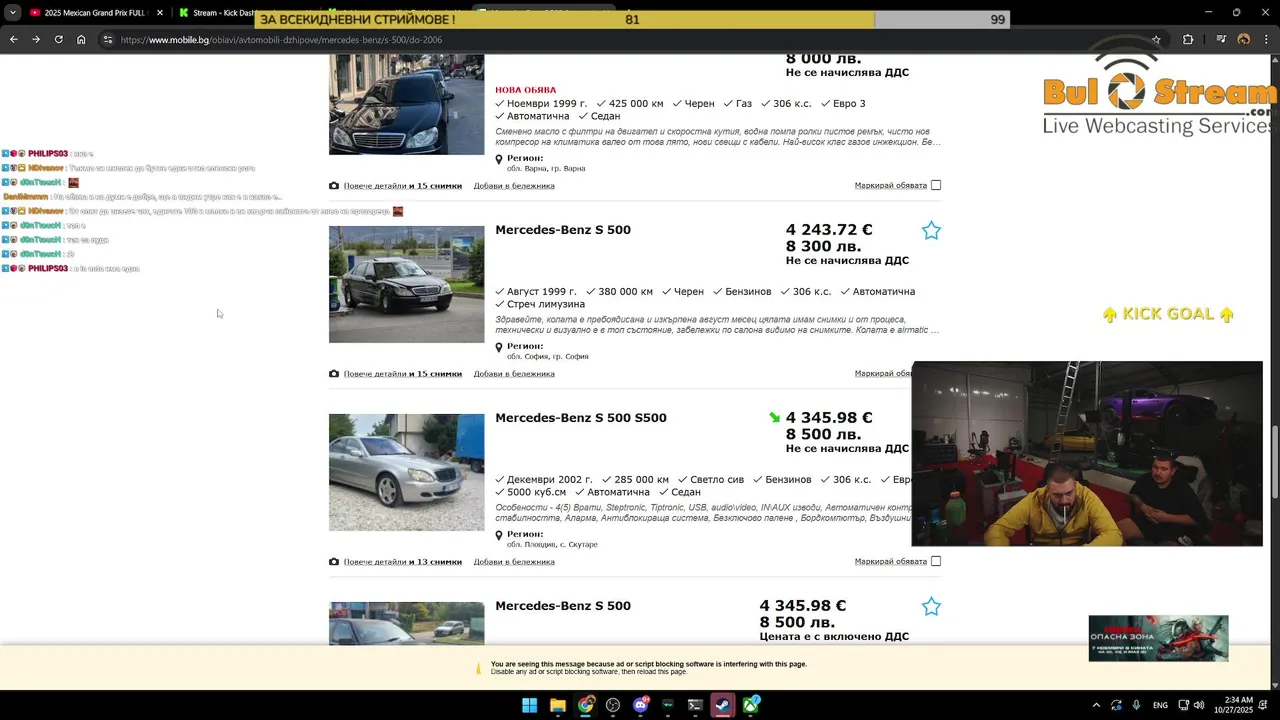
Task: Open File Explorer from the taskbar
Action: [x=558, y=705]
